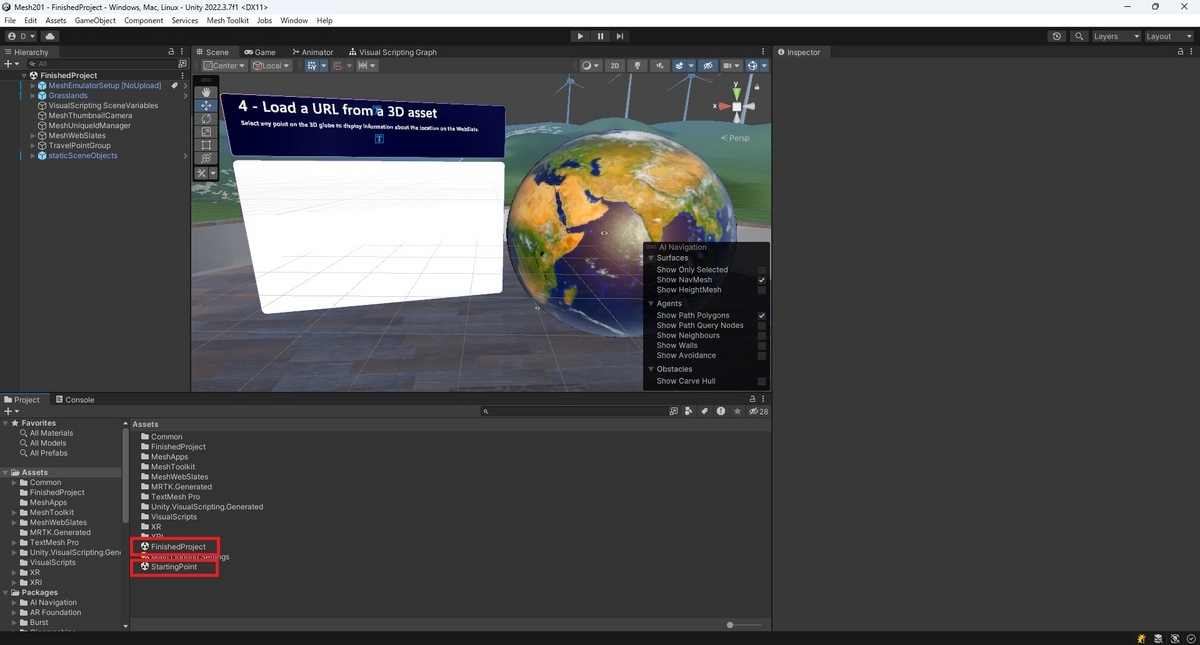Select the Scale tool
This screenshot has width=1200, height=645.
click(x=207, y=132)
